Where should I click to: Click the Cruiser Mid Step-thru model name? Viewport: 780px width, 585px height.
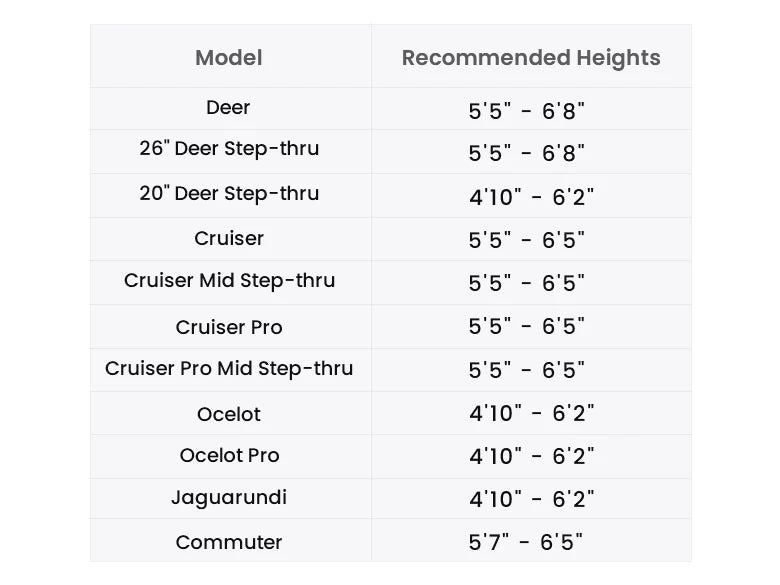229,281
